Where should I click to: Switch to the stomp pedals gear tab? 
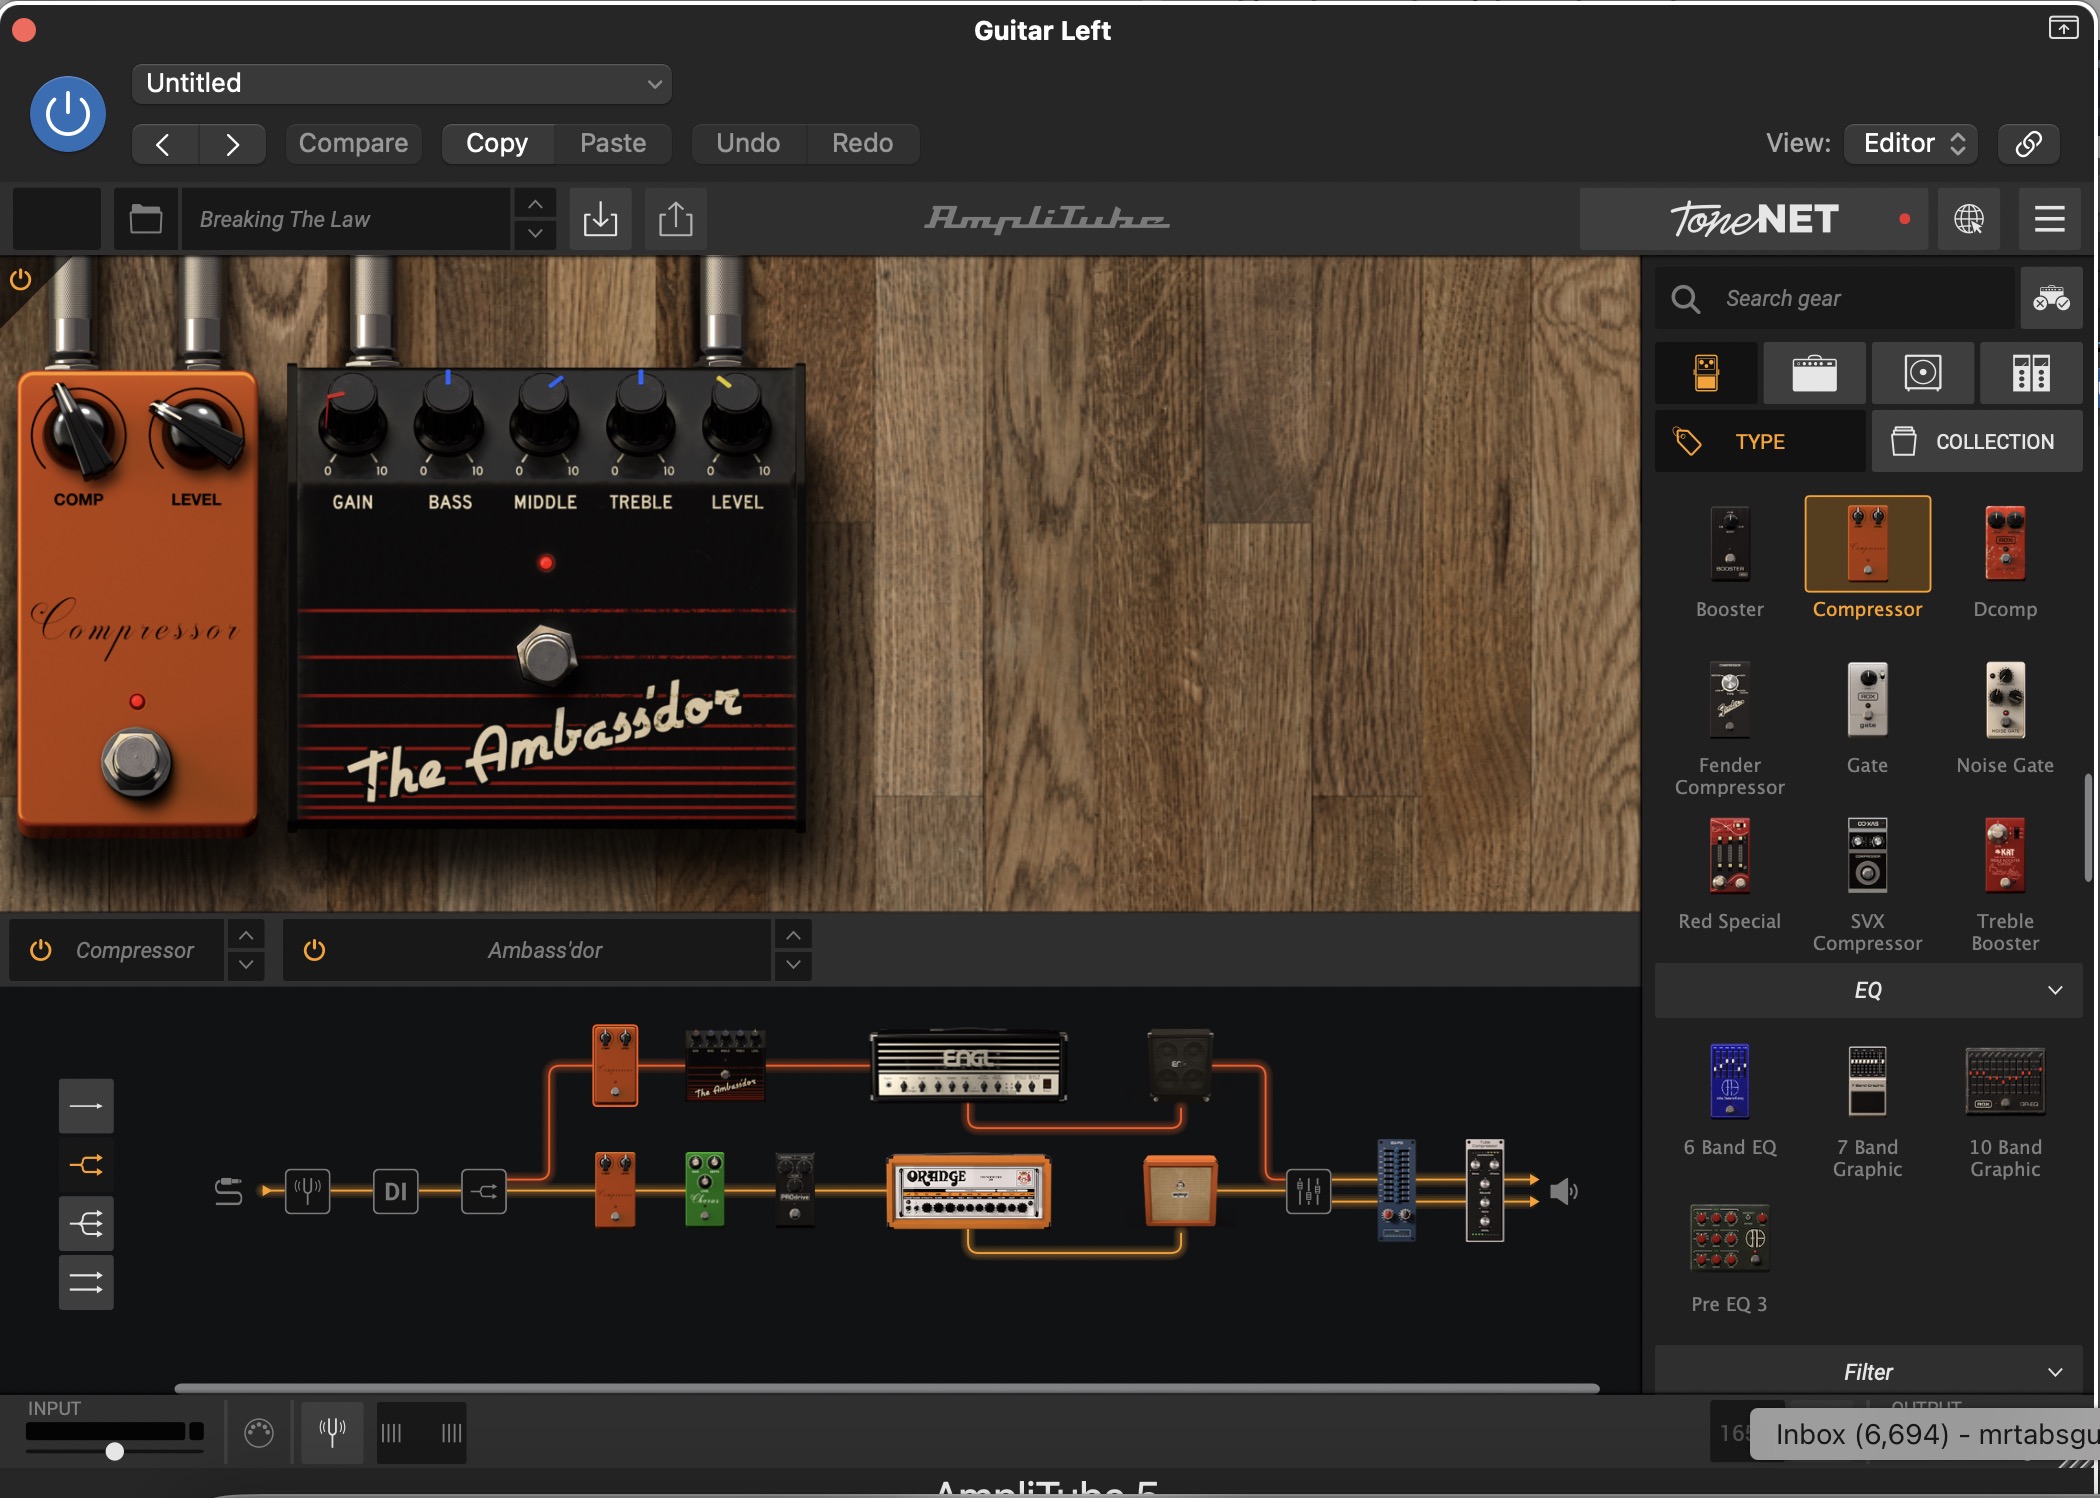coord(1706,373)
